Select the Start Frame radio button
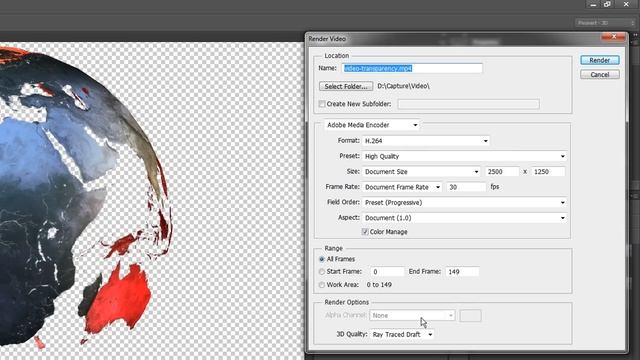This screenshot has height=360, width=640. [322, 271]
